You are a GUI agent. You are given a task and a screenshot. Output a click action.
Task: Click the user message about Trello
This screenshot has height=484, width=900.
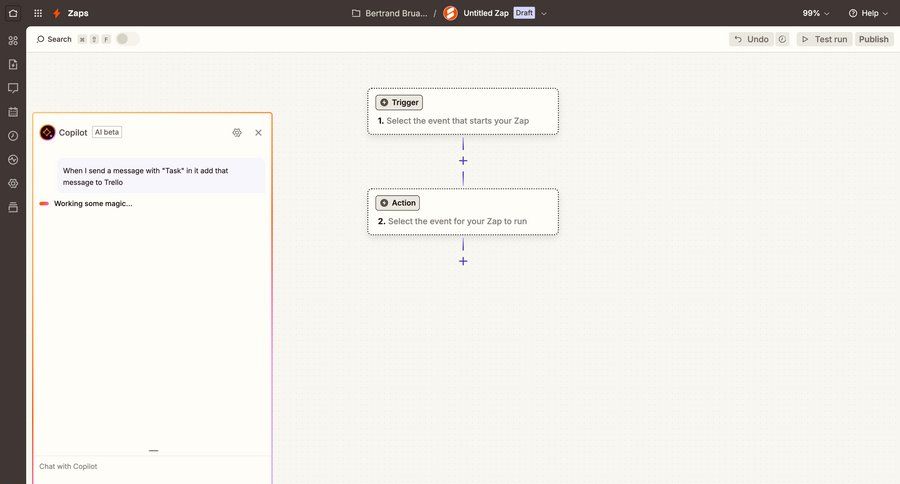(161, 176)
